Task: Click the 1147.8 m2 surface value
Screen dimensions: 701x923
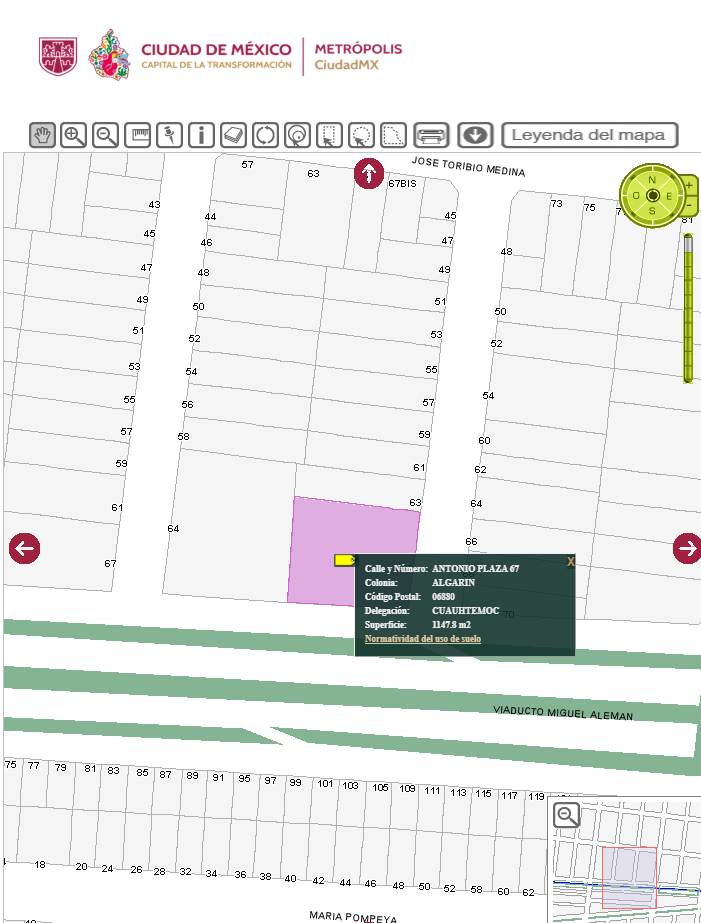Action: [x=451, y=625]
